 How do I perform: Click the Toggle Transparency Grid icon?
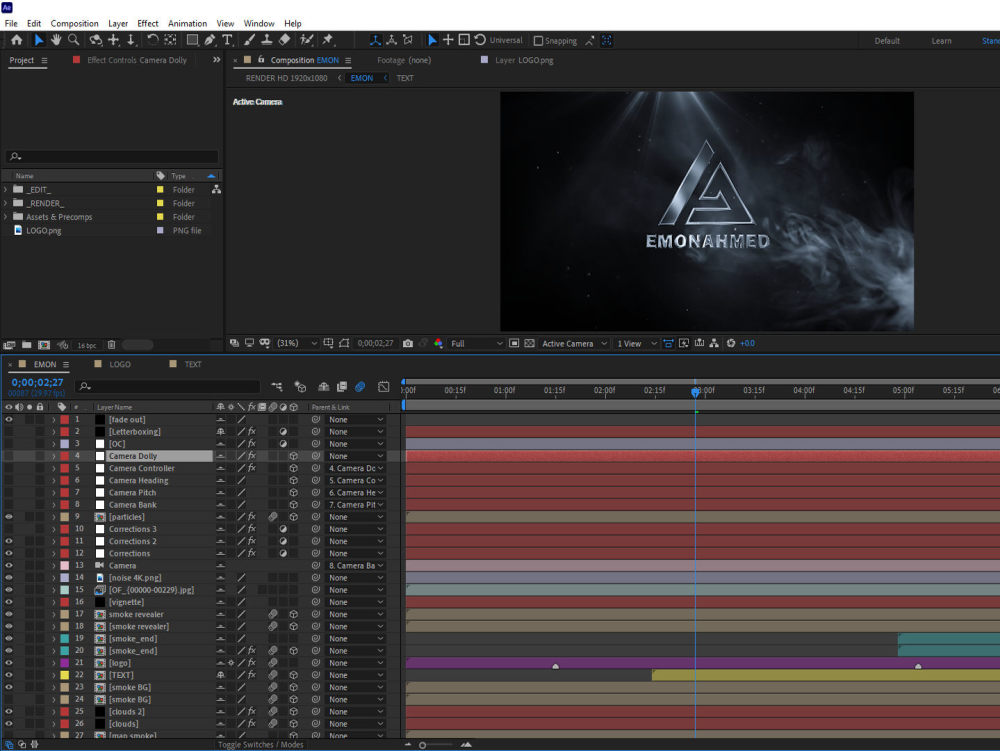(x=529, y=344)
